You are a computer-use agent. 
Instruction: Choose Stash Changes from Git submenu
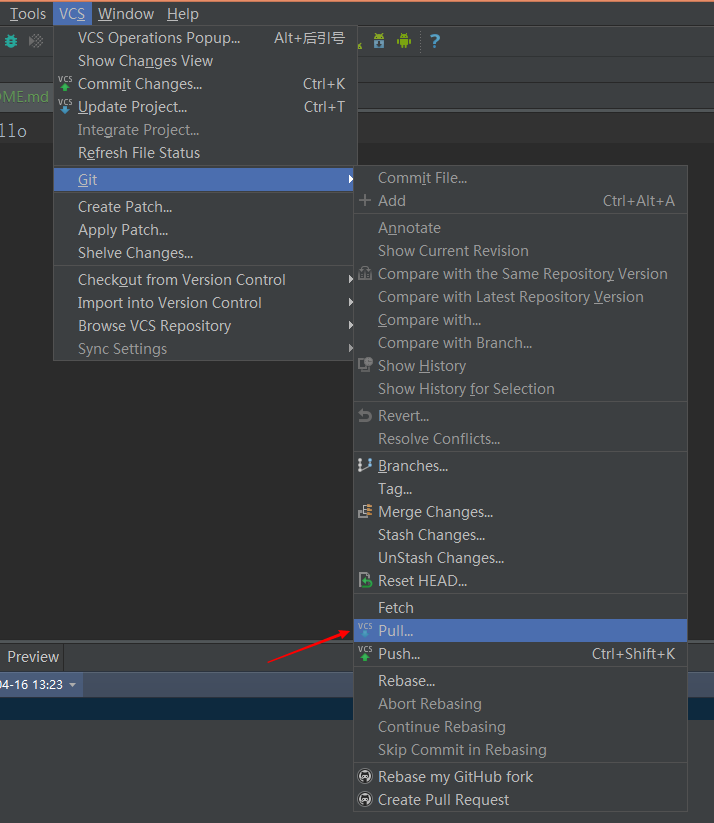click(x=520, y=535)
